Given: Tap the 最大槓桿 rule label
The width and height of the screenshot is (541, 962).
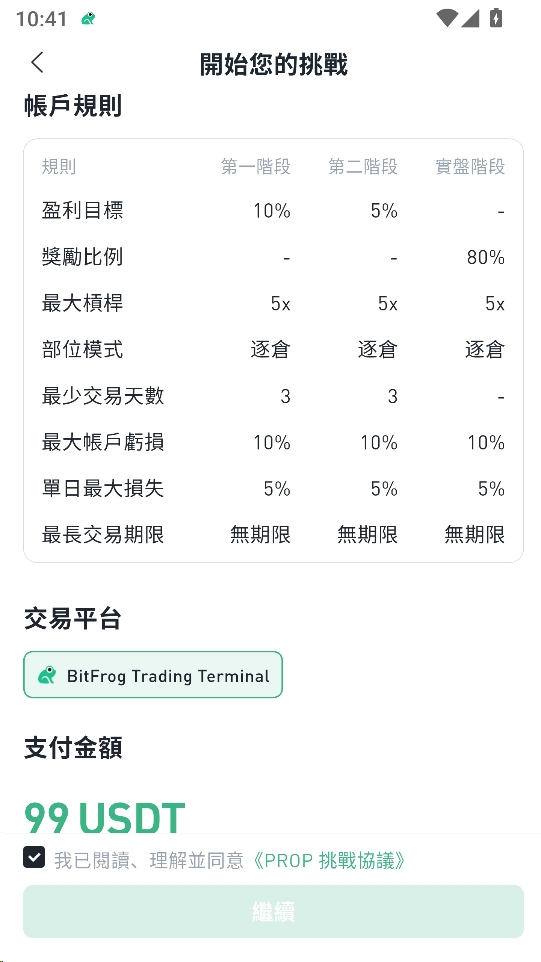Looking at the screenshot, I should point(82,303).
